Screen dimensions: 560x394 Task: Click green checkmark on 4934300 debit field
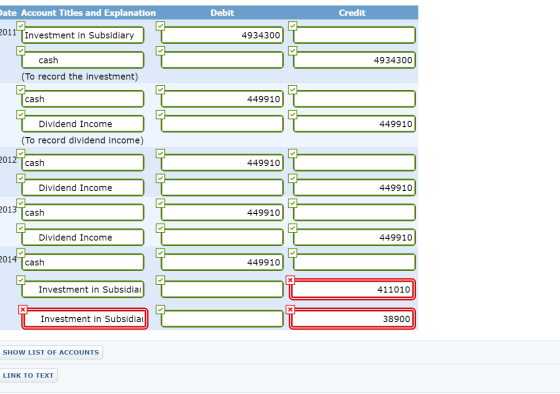(160, 26)
